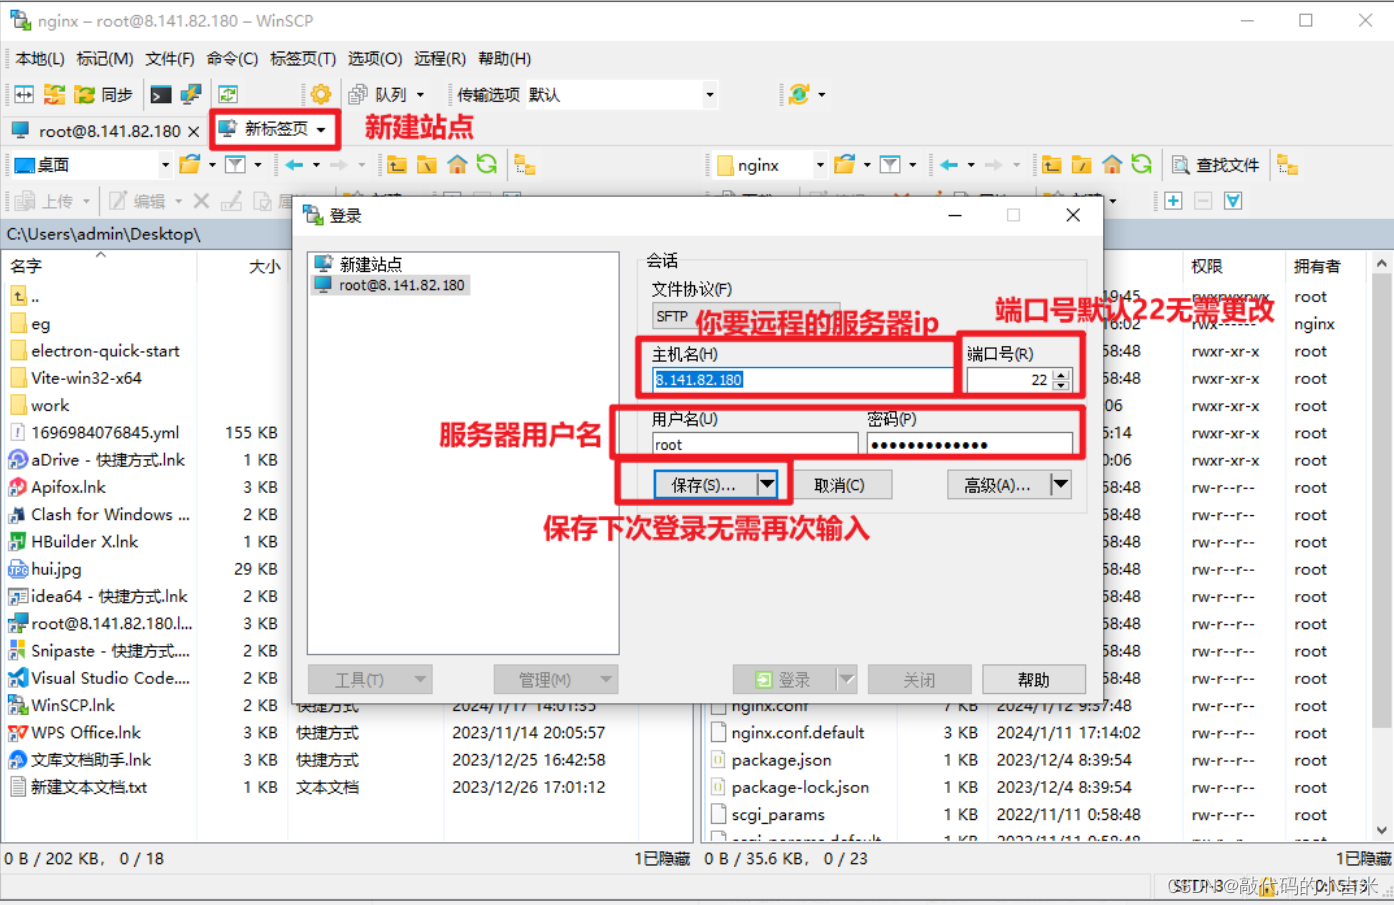Select saved site root@8.141.82.180 in list
This screenshot has width=1394, height=905.
coord(390,285)
